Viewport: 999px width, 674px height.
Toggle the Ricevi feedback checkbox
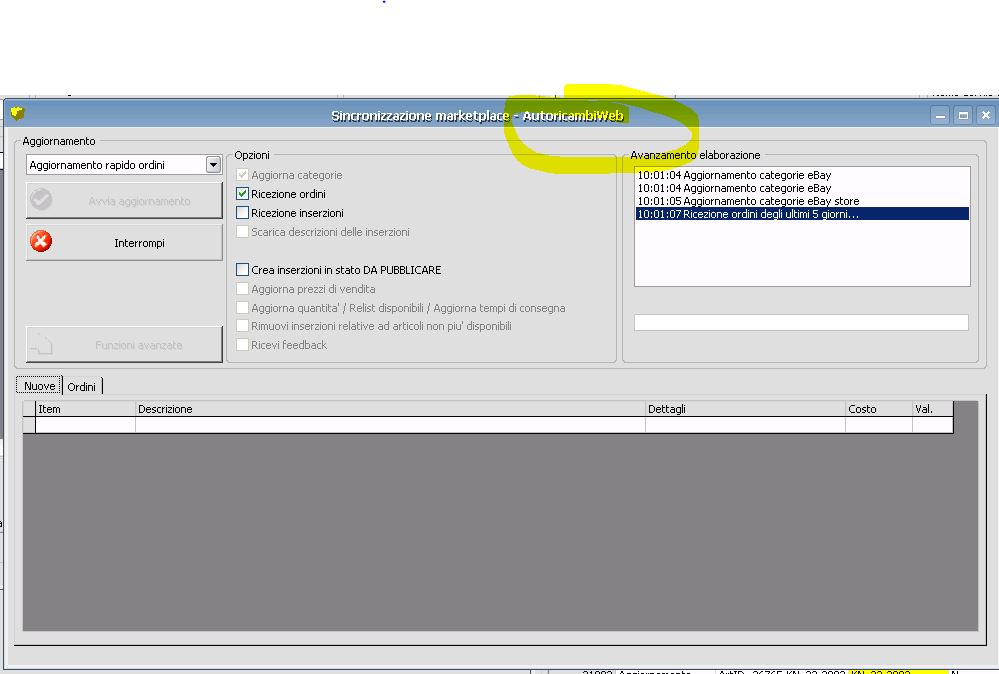click(x=242, y=345)
